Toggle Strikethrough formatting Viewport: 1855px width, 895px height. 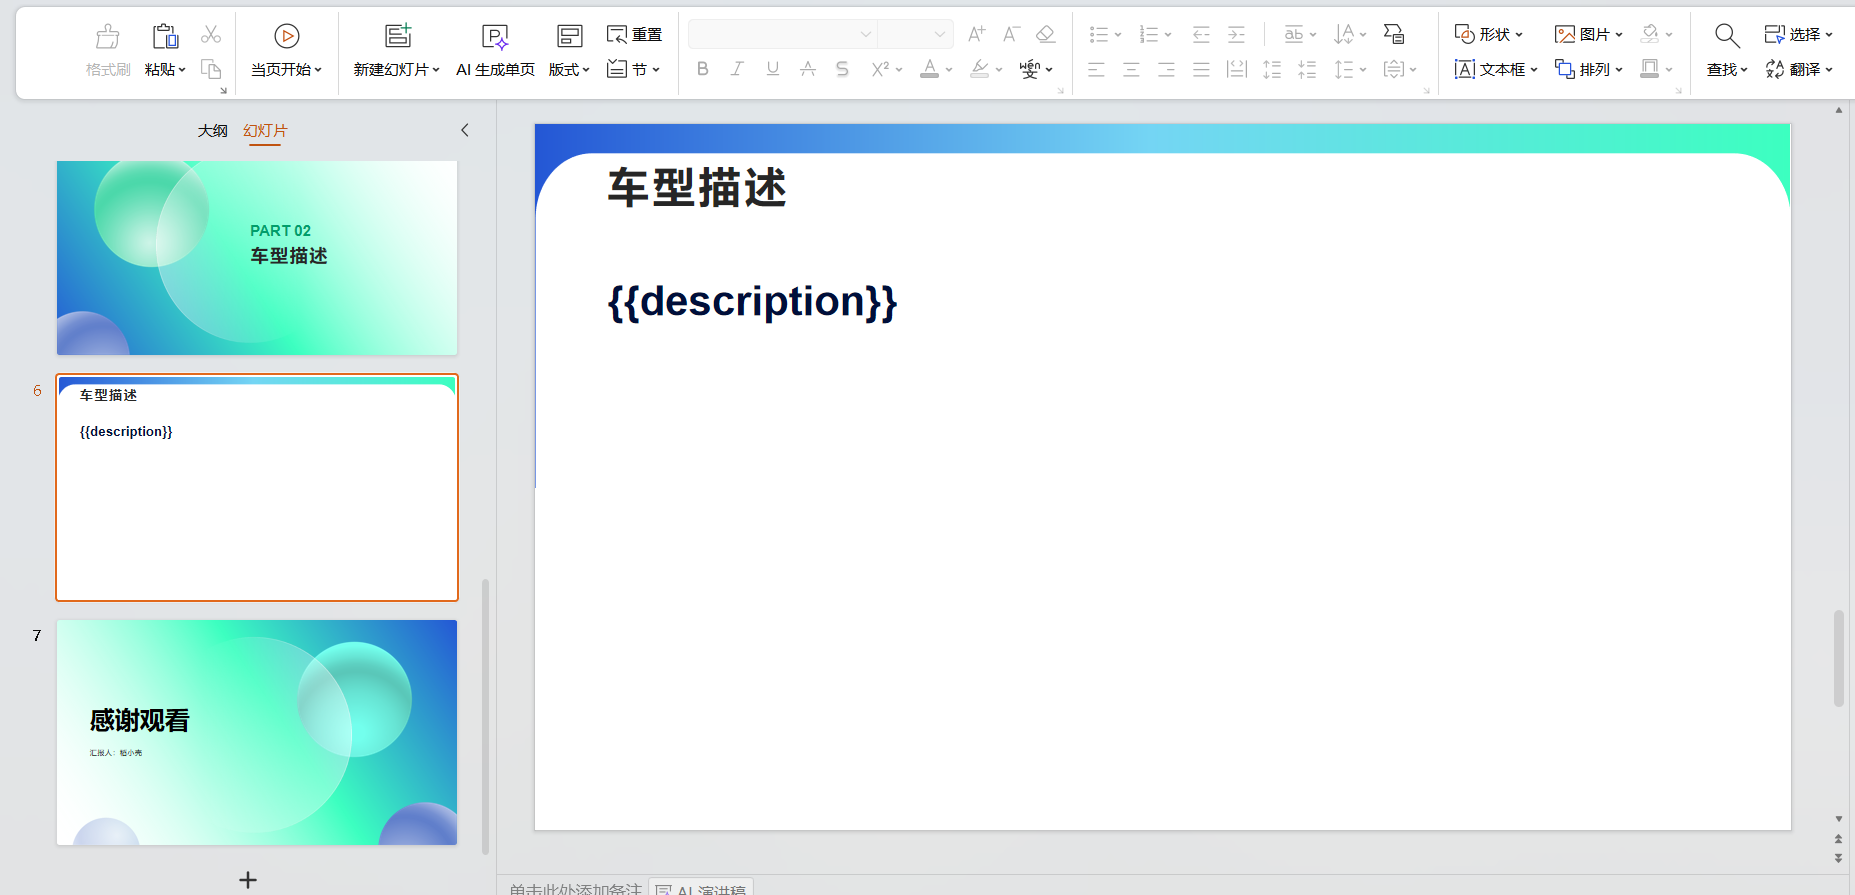[x=808, y=69]
